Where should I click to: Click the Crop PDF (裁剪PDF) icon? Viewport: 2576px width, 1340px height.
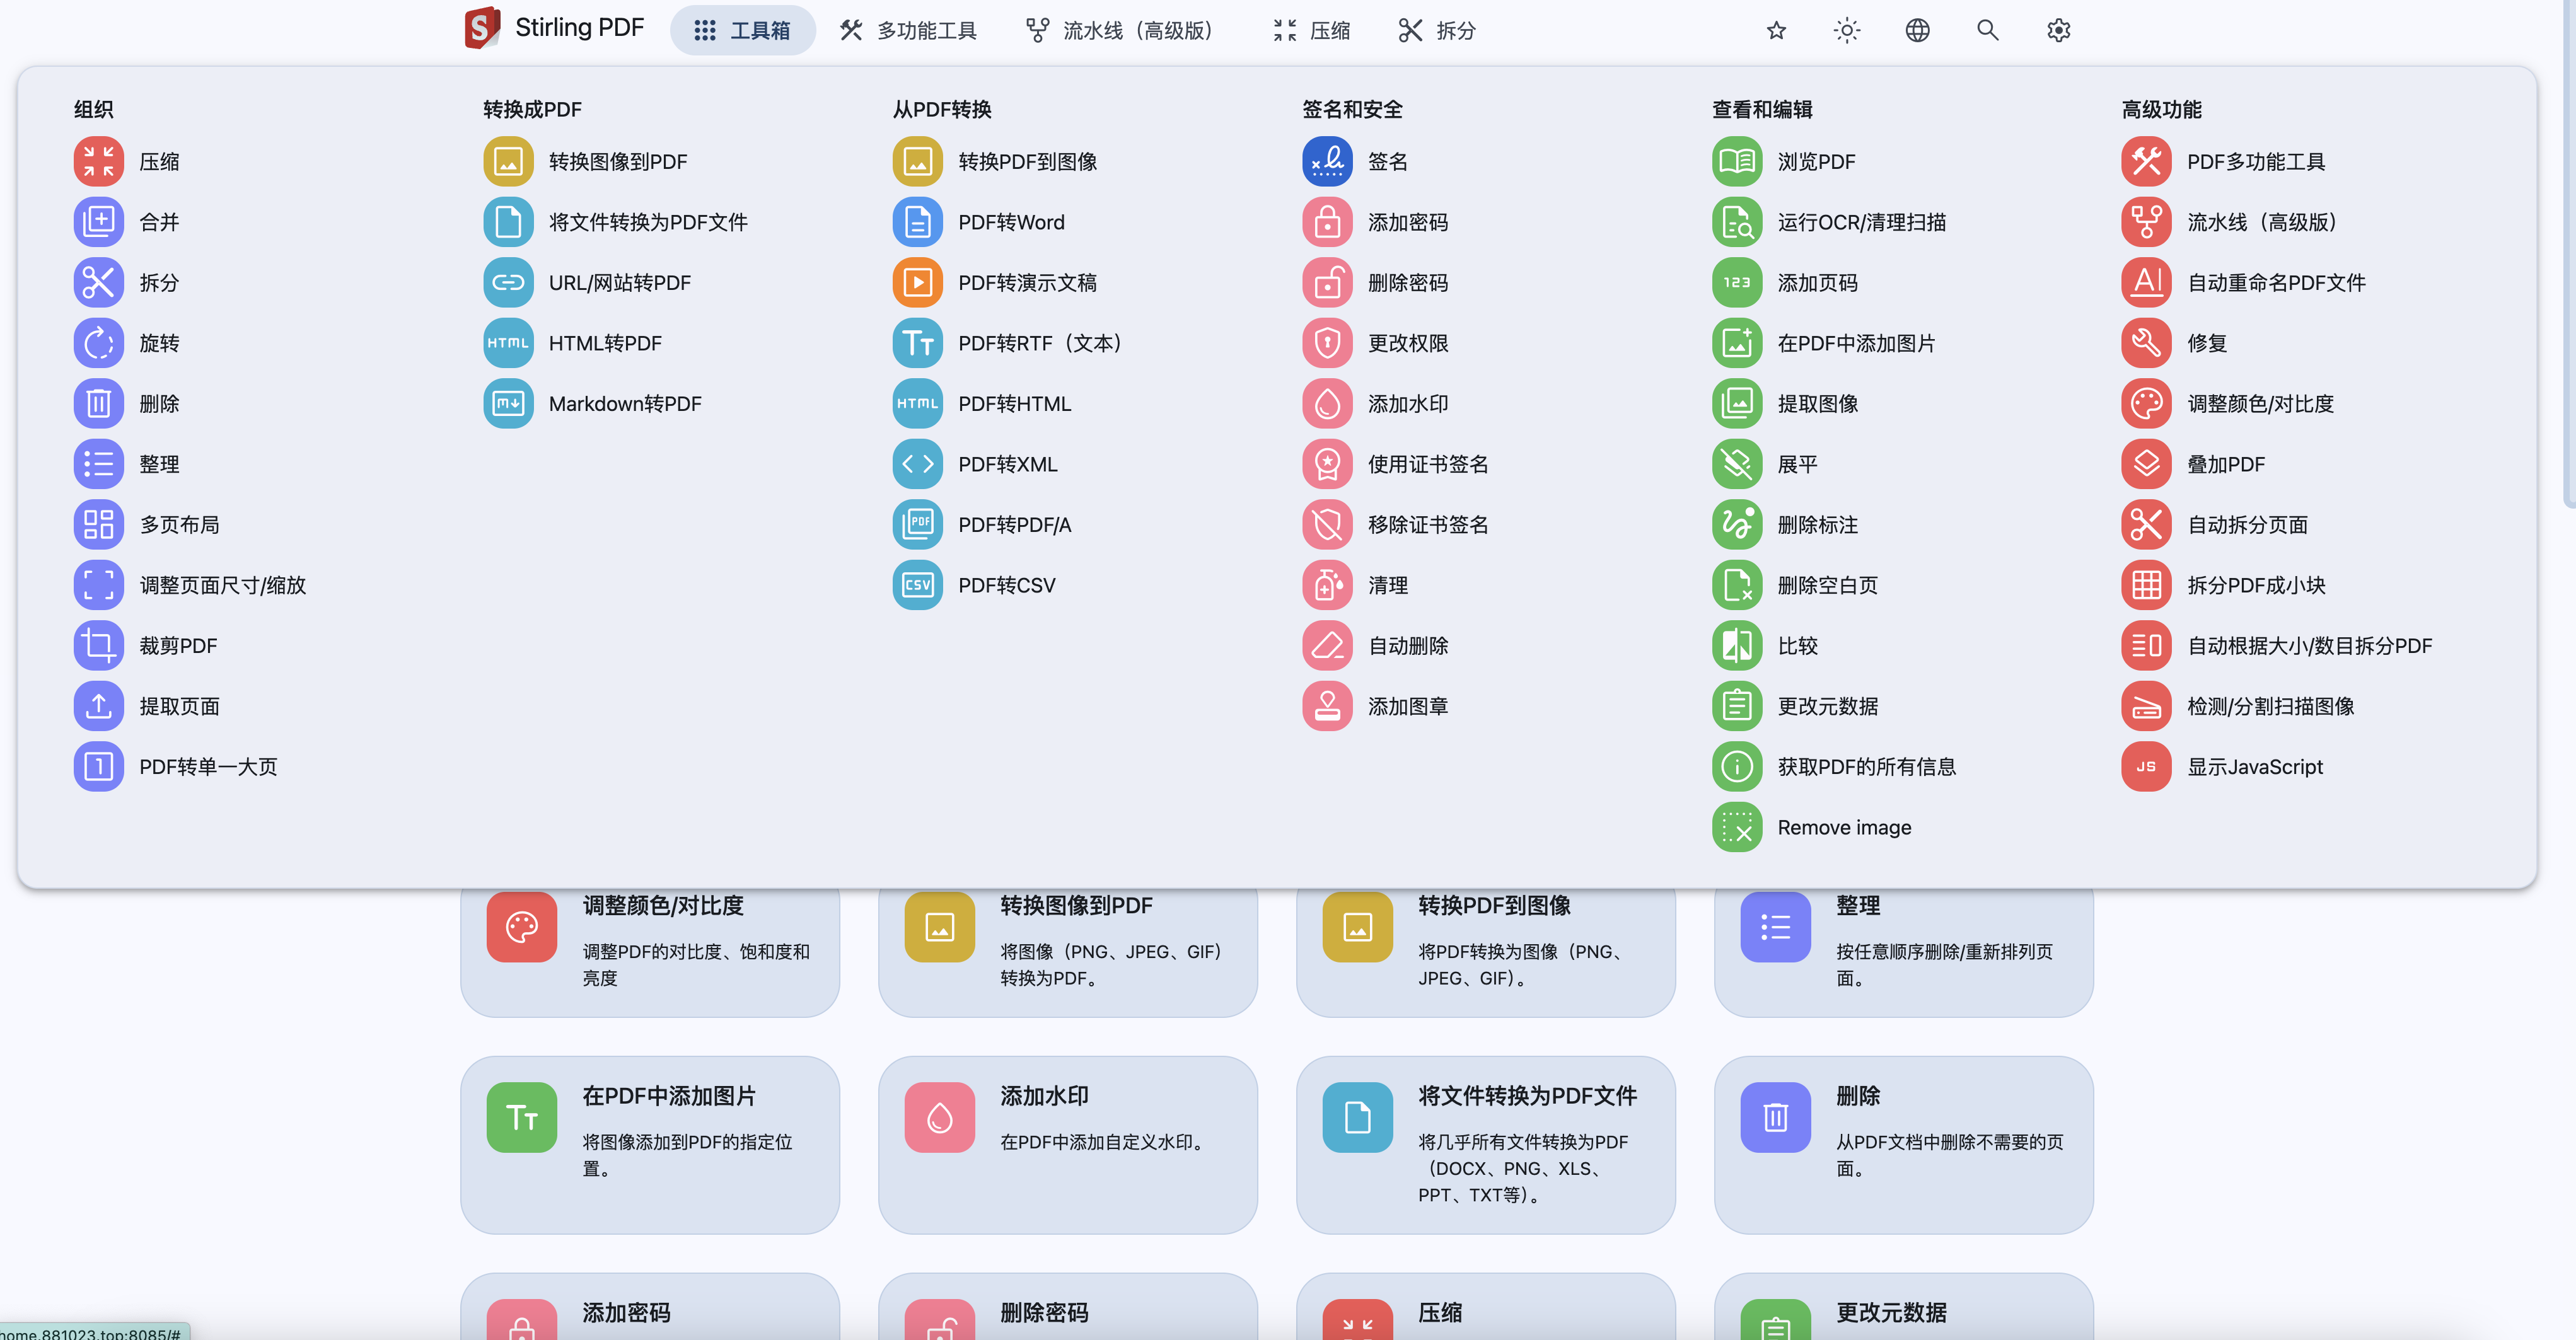98,645
